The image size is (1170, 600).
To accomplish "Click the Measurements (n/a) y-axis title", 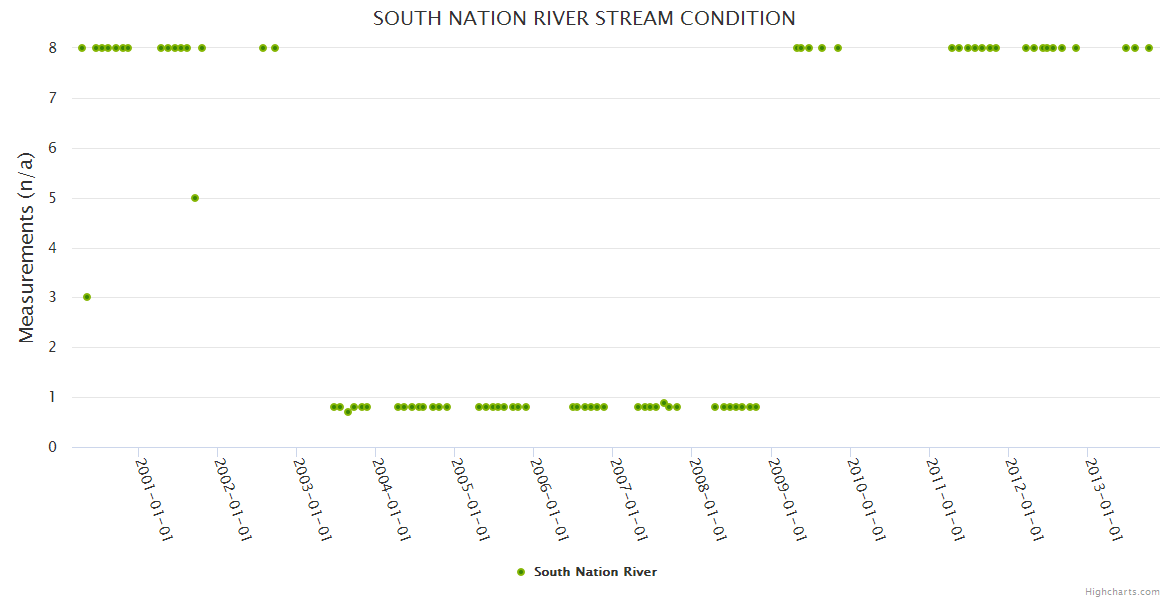I will [x=27, y=247].
